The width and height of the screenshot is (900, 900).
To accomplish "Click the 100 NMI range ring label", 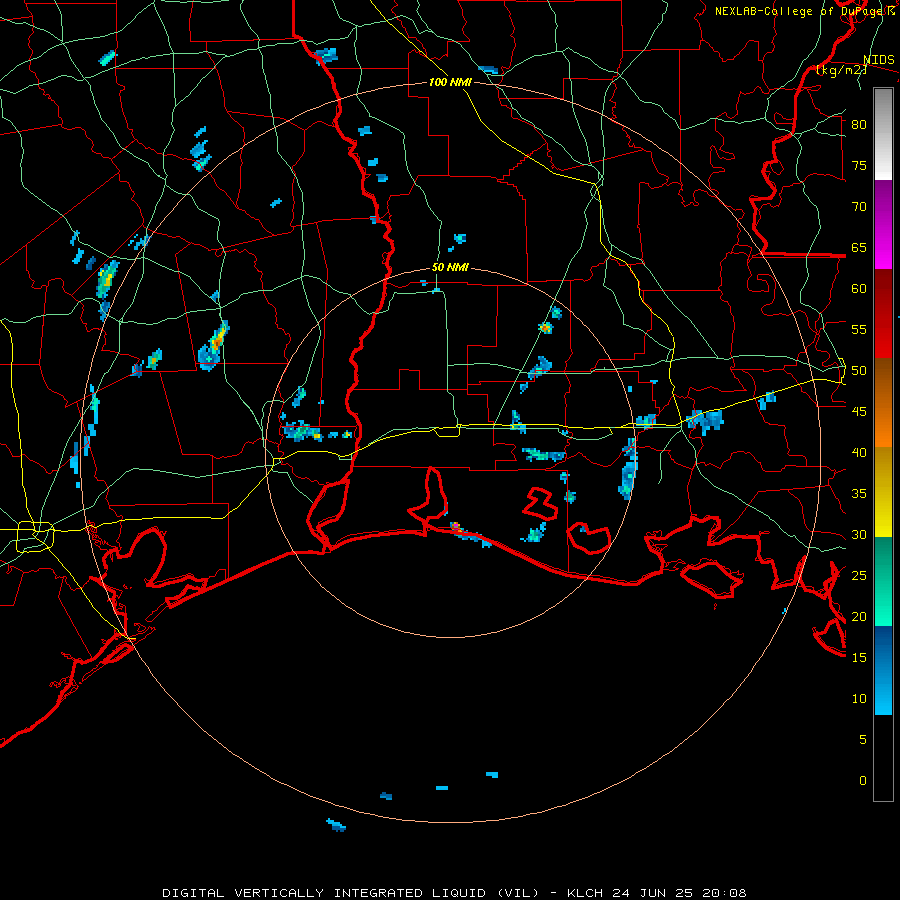I will (x=450, y=82).
